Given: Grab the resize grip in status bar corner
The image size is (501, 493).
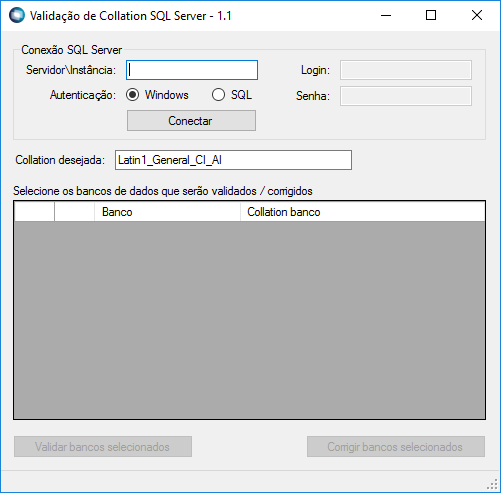Looking at the screenshot, I should coord(494,486).
